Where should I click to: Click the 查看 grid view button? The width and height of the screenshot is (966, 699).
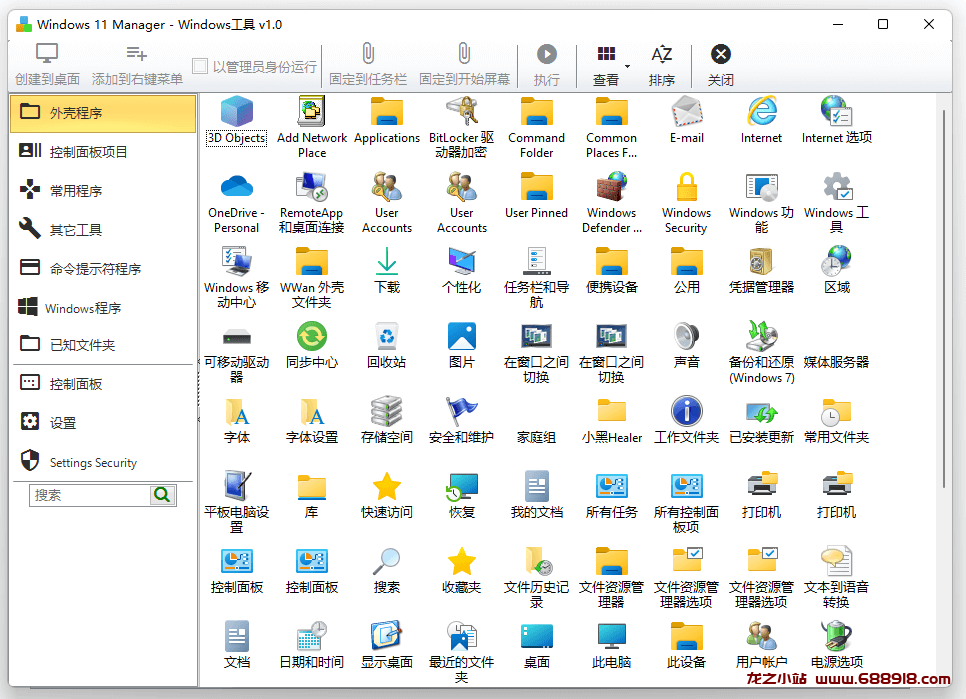point(606,64)
